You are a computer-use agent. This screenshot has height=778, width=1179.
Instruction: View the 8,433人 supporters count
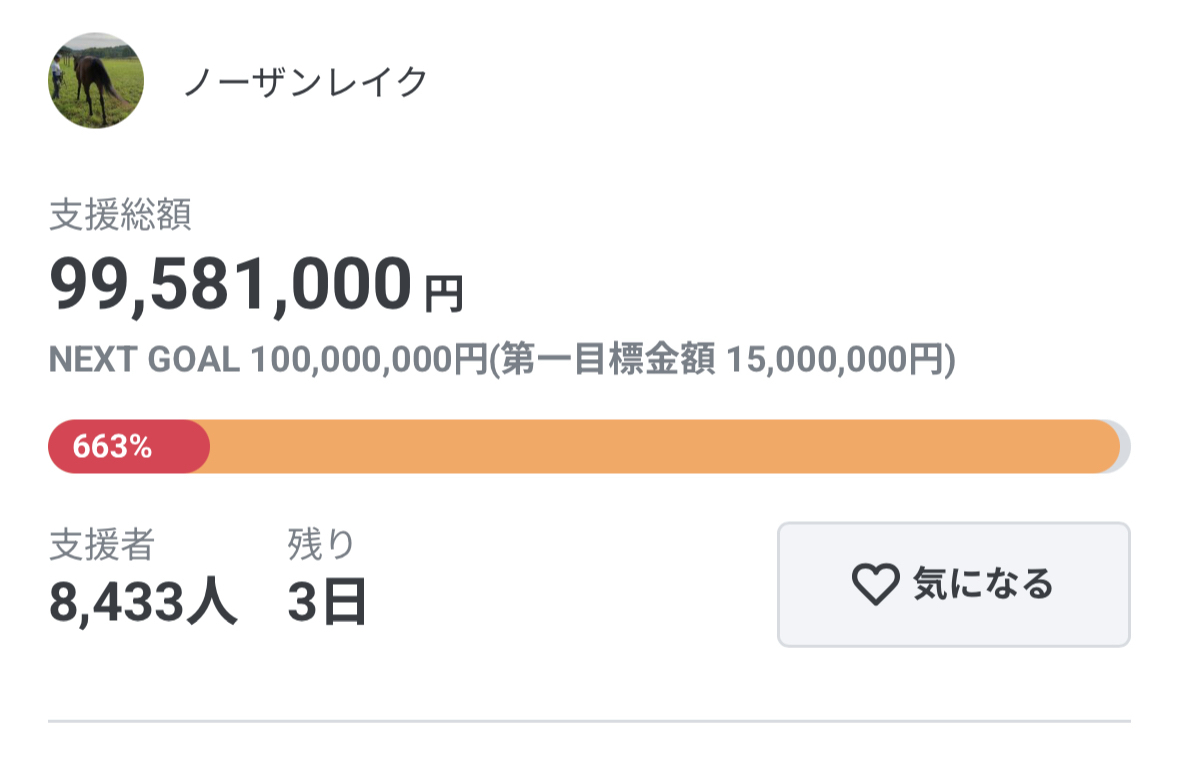click(143, 602)
